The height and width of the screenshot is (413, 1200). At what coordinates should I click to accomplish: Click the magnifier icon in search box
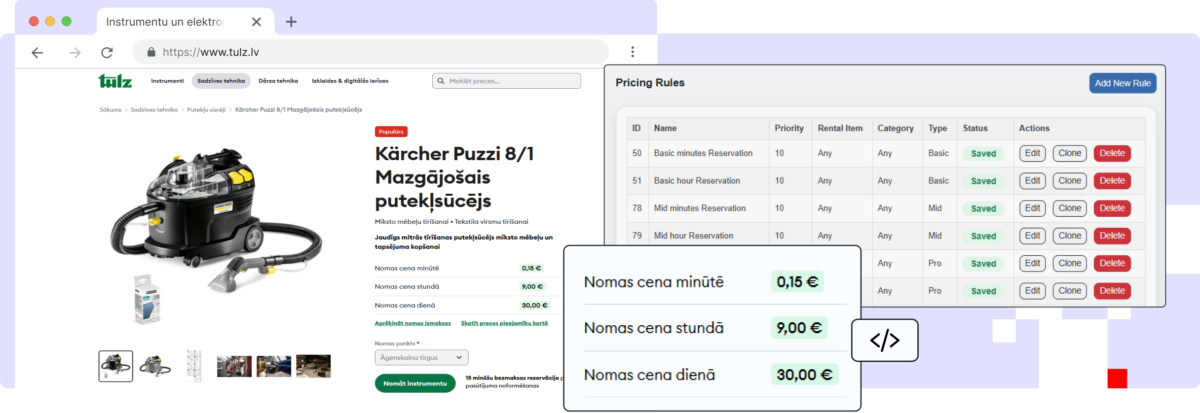tap(441, 81)
